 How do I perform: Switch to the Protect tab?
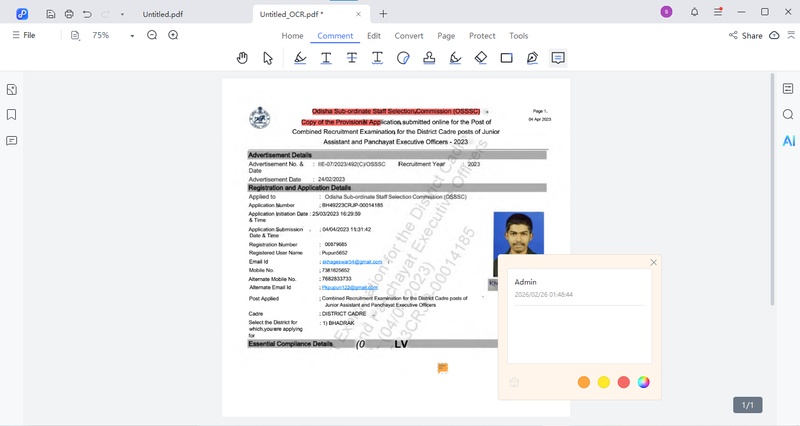[482, 36]
